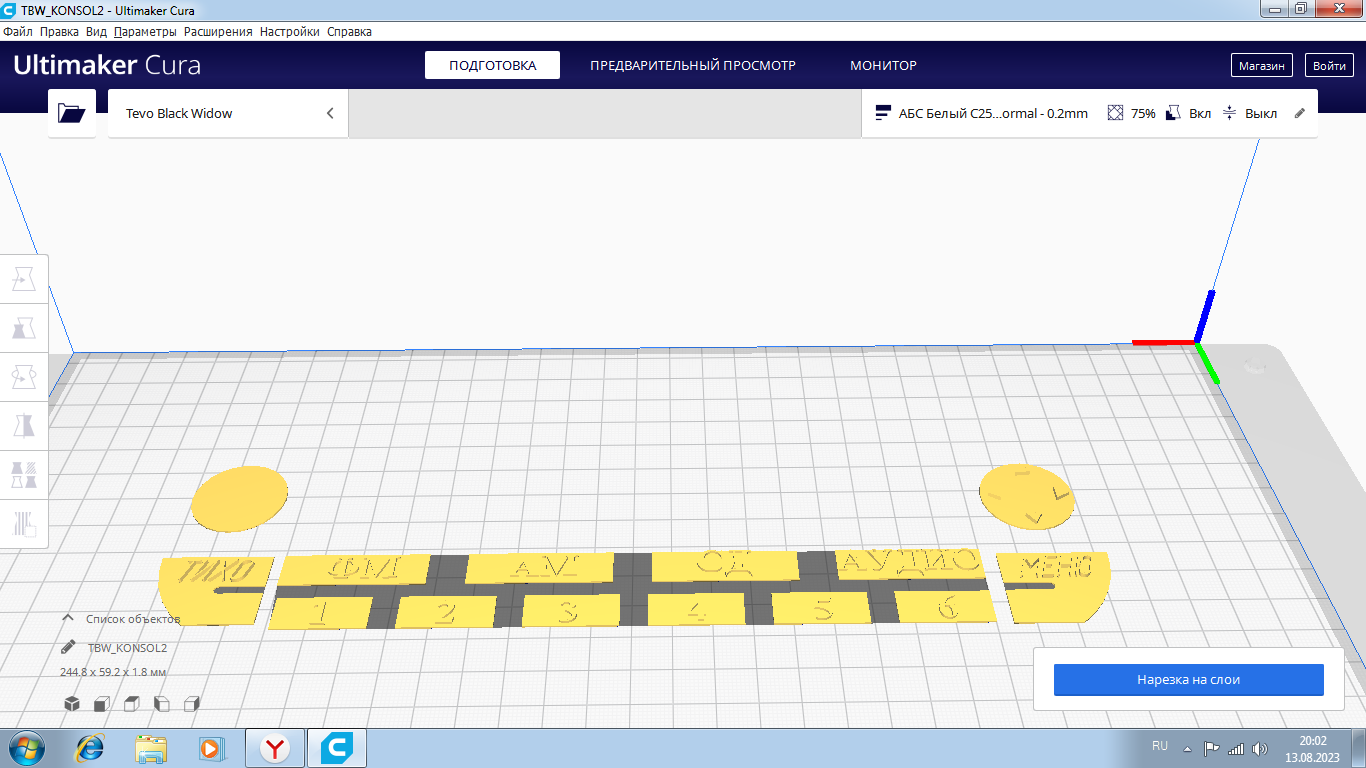Click the TBW_KONSOL2 object name

127,648
